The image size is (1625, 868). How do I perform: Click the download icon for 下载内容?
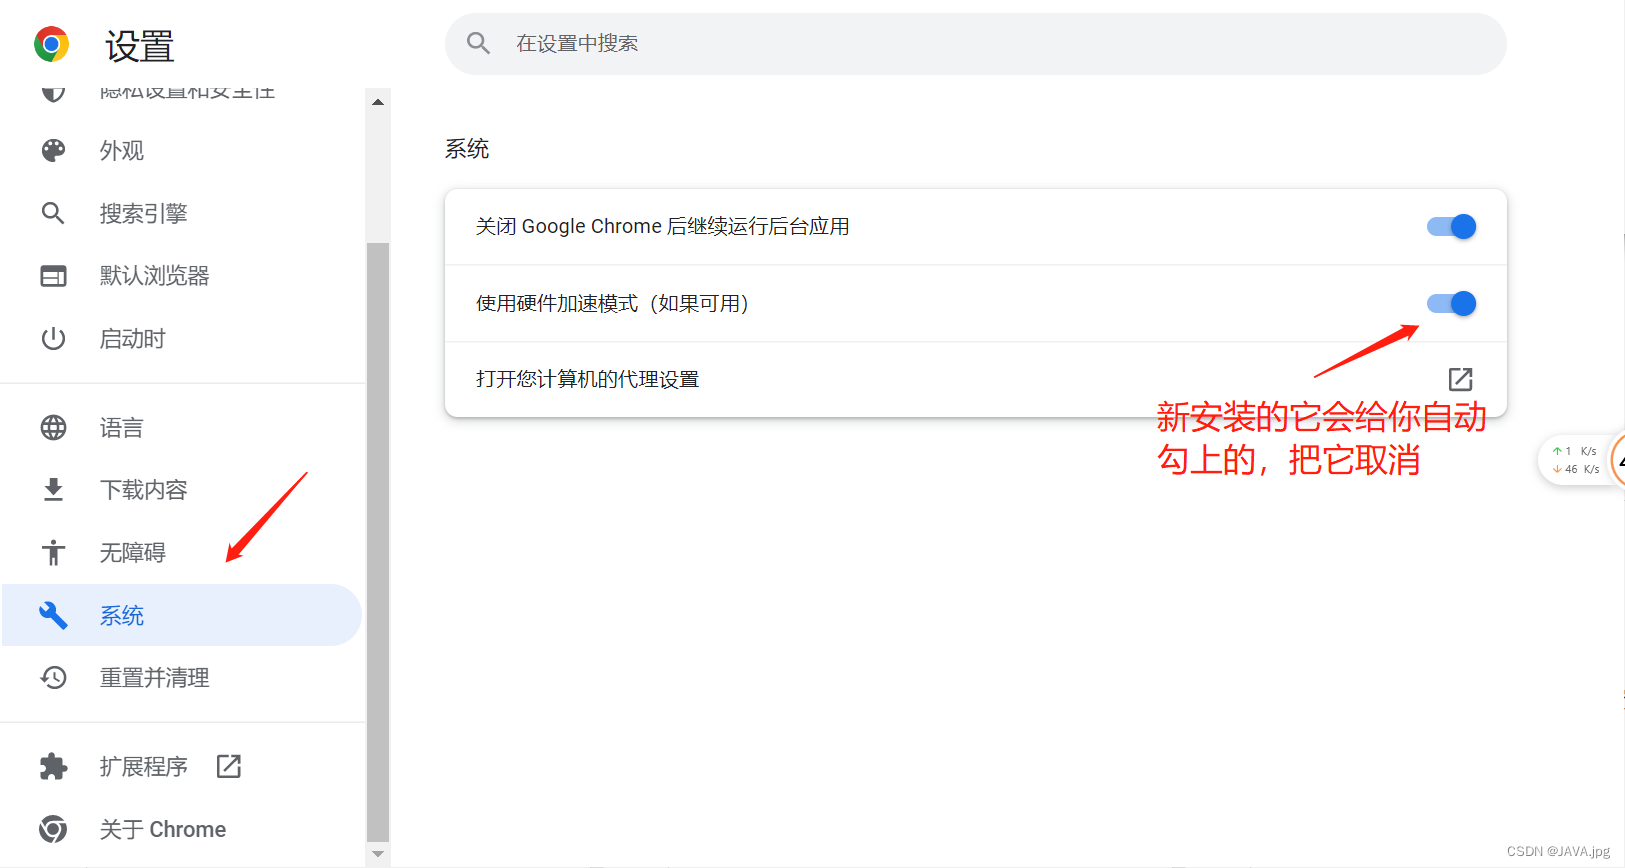click(53, 490)
